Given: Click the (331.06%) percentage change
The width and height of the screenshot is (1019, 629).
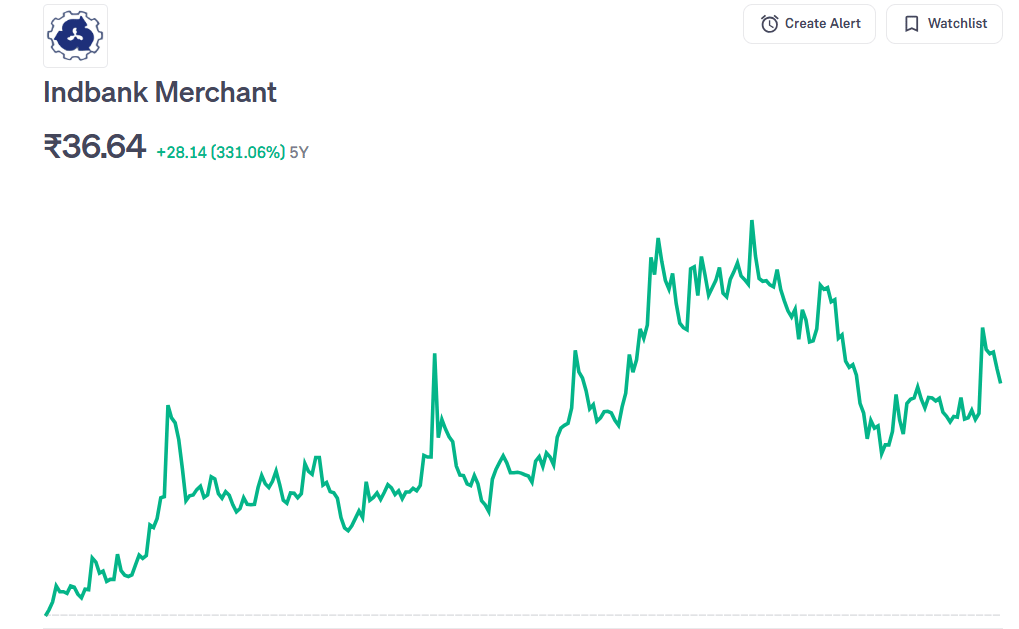Looking at the screenshot, I should 248,152.
